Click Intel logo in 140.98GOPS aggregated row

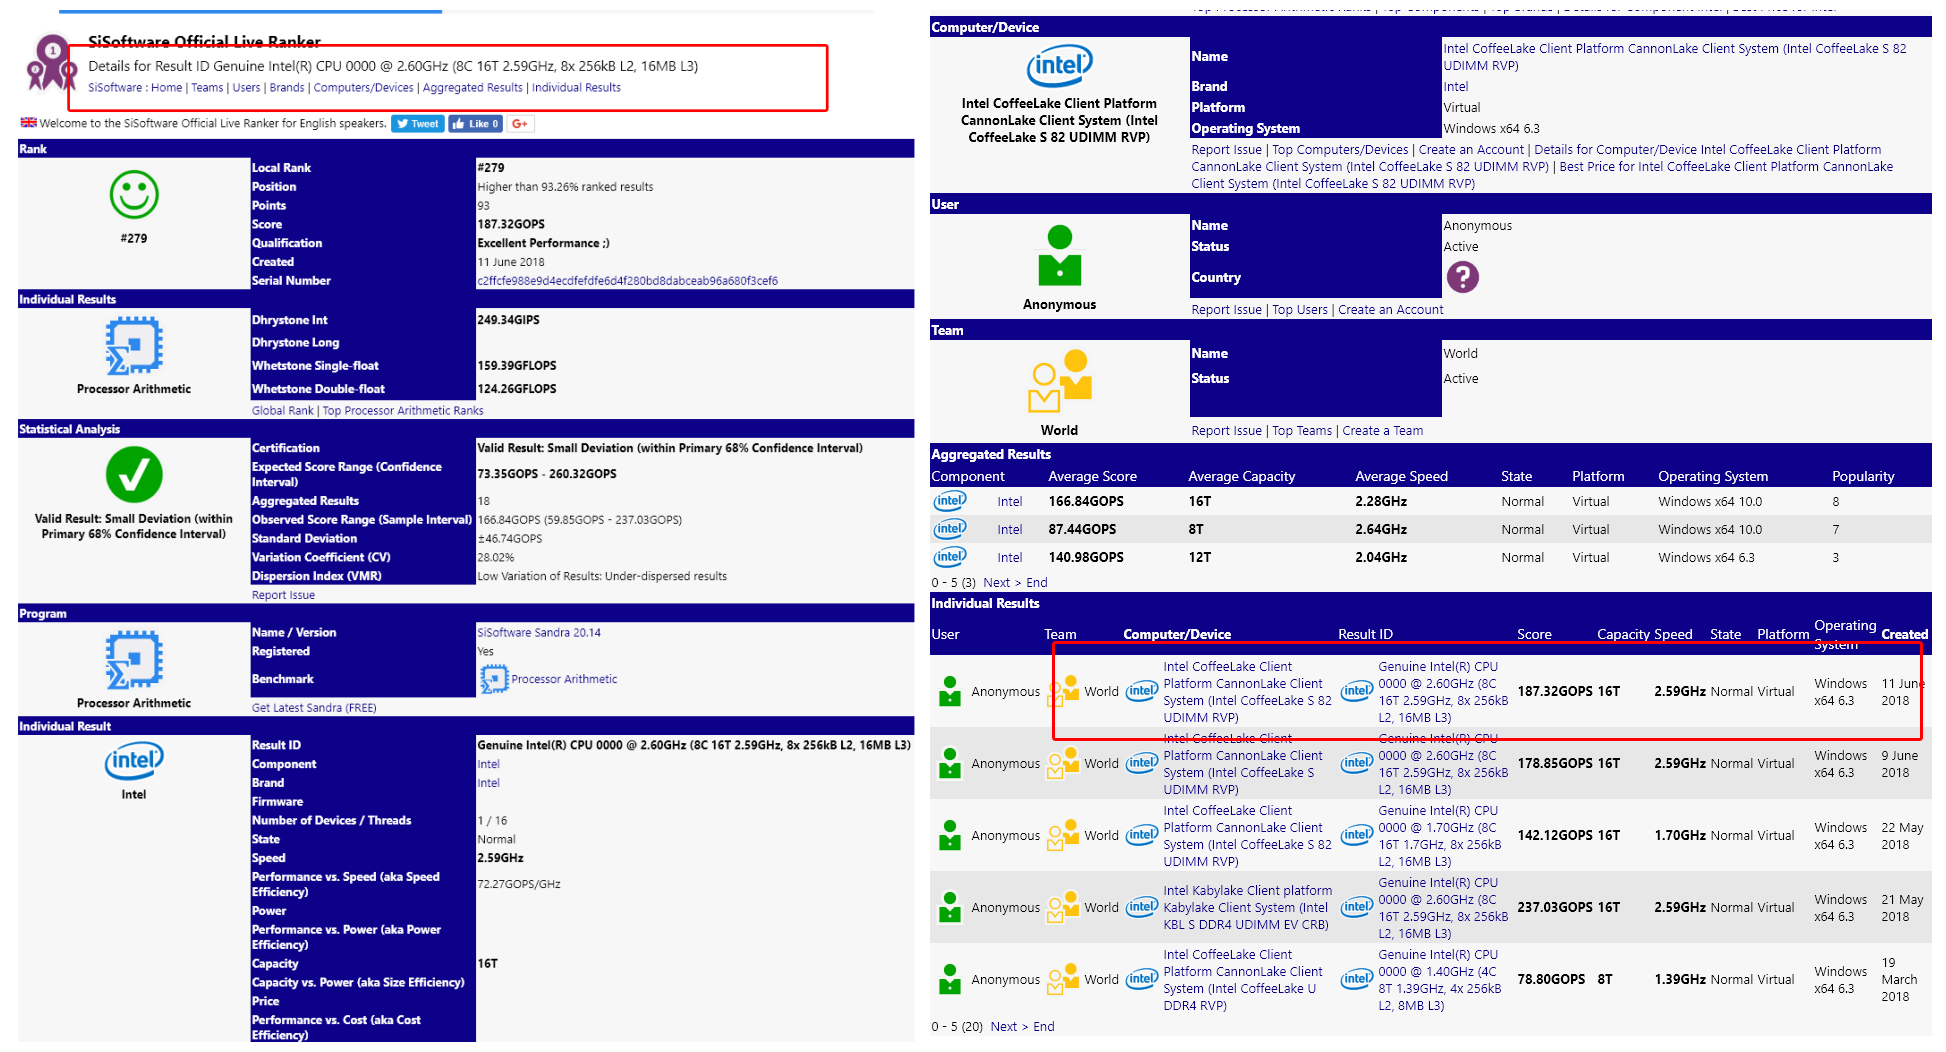point(950,557)
